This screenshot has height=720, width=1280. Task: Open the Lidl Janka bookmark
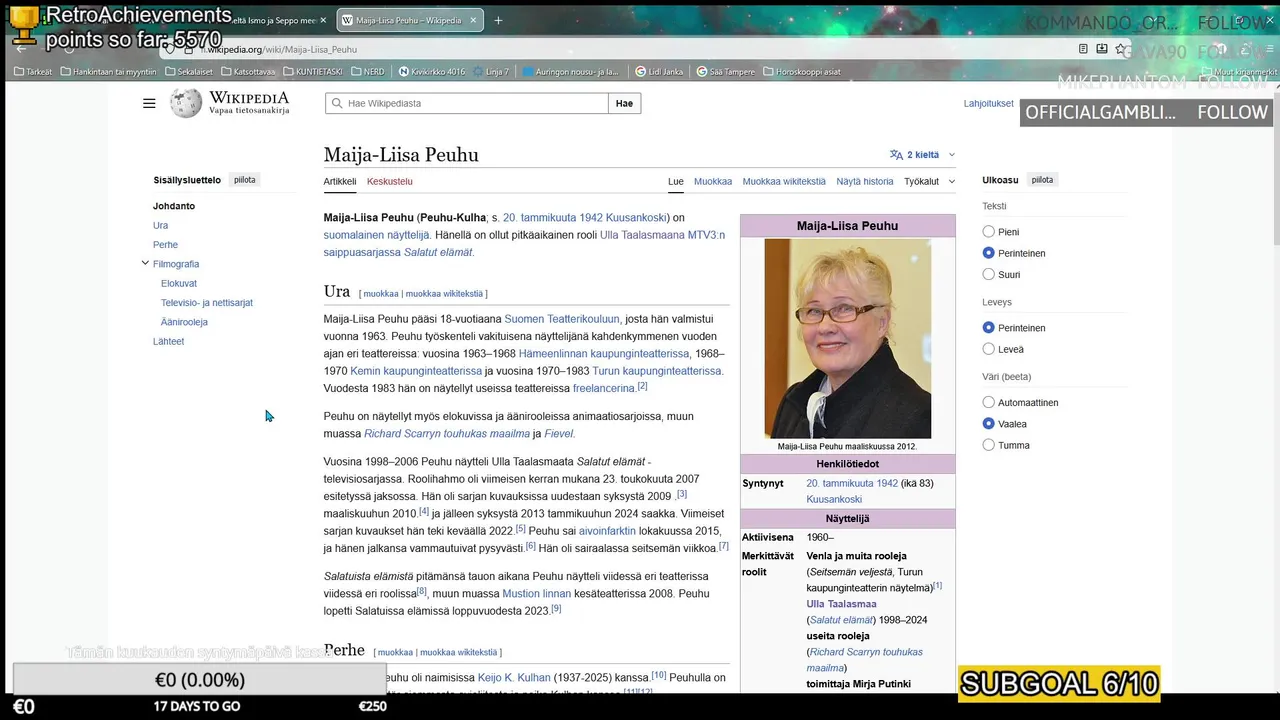tap(659, 71)
